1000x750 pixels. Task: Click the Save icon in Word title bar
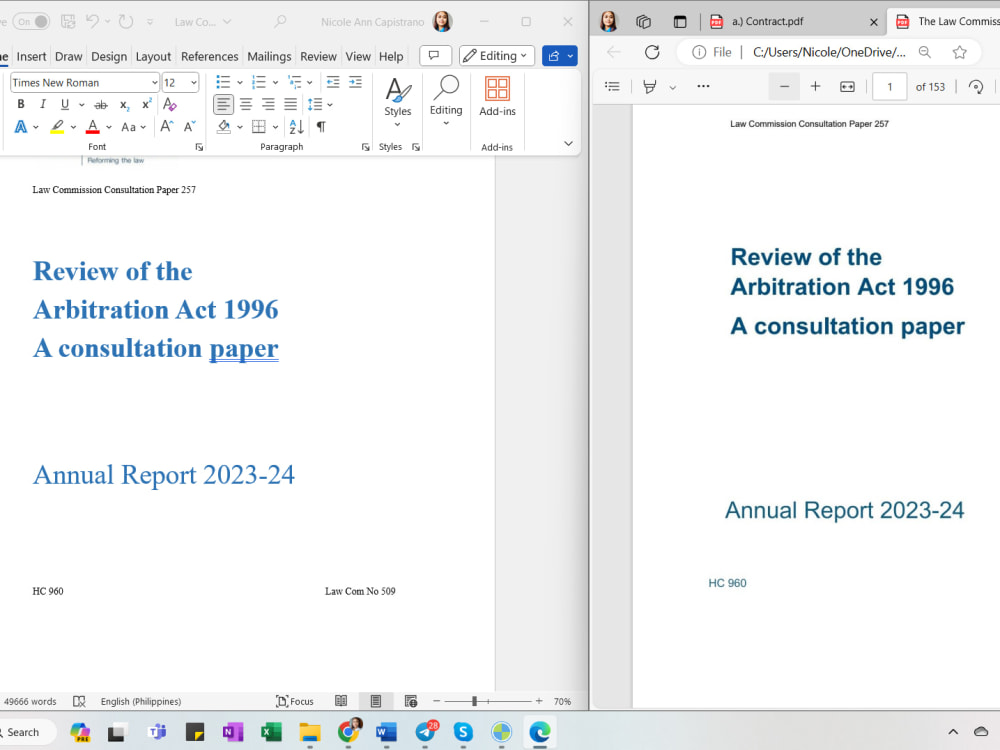(68, 22)
